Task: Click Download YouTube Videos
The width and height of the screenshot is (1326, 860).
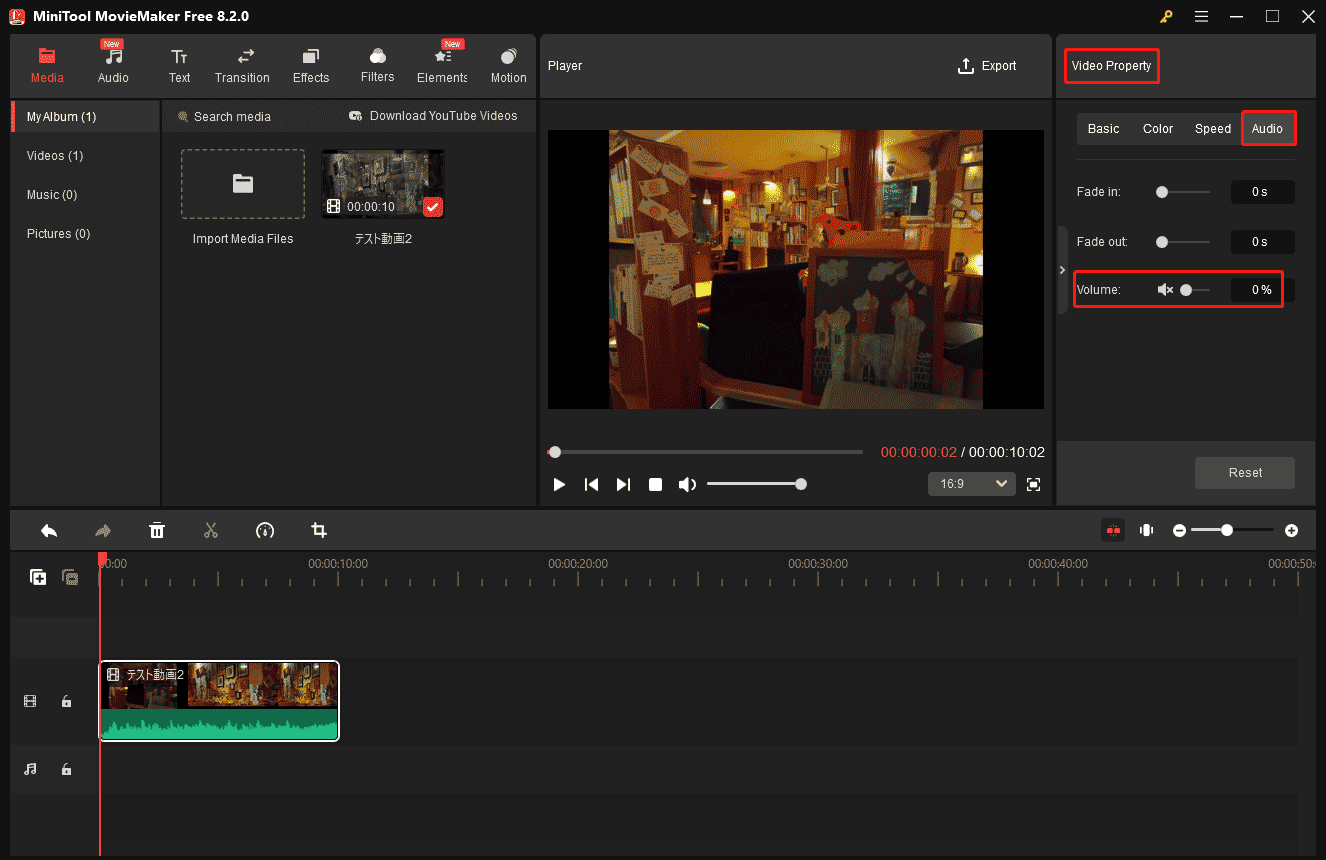Action: [433, 116]
